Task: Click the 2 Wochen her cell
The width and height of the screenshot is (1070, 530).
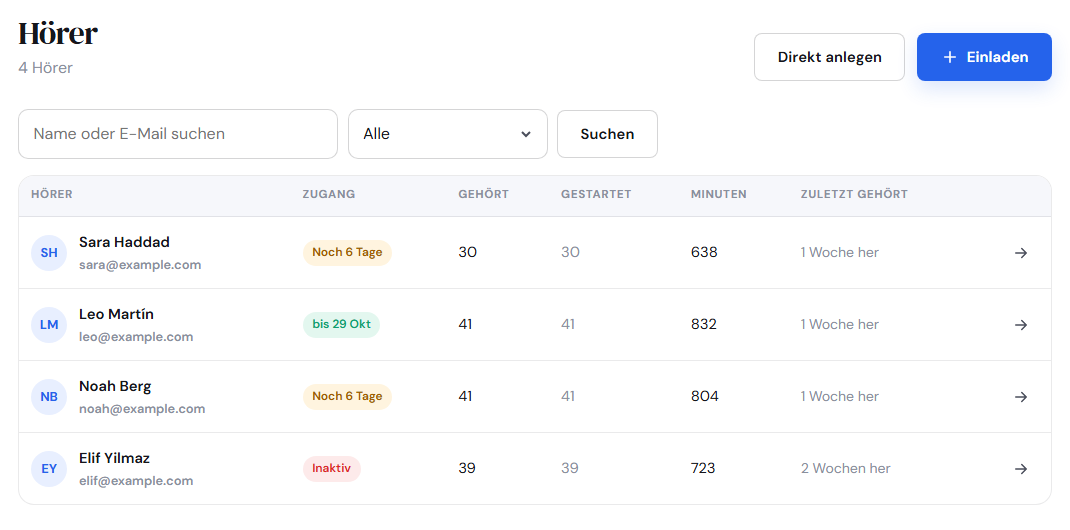Action: click(845, 469)
